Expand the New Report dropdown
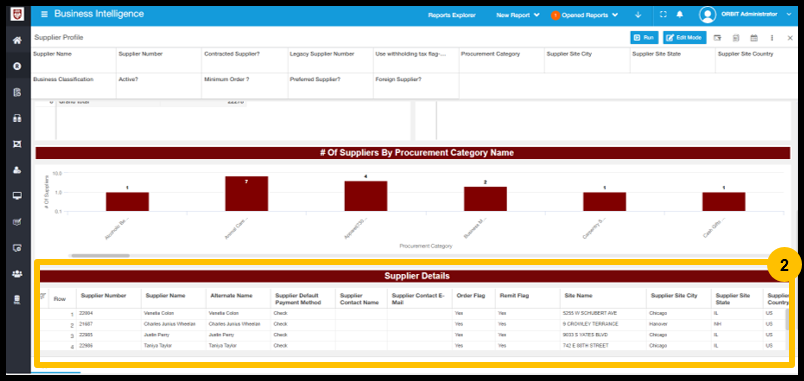The height and width of the screenshot is (381, 804). pyautogui.click(x=517, y=15)
